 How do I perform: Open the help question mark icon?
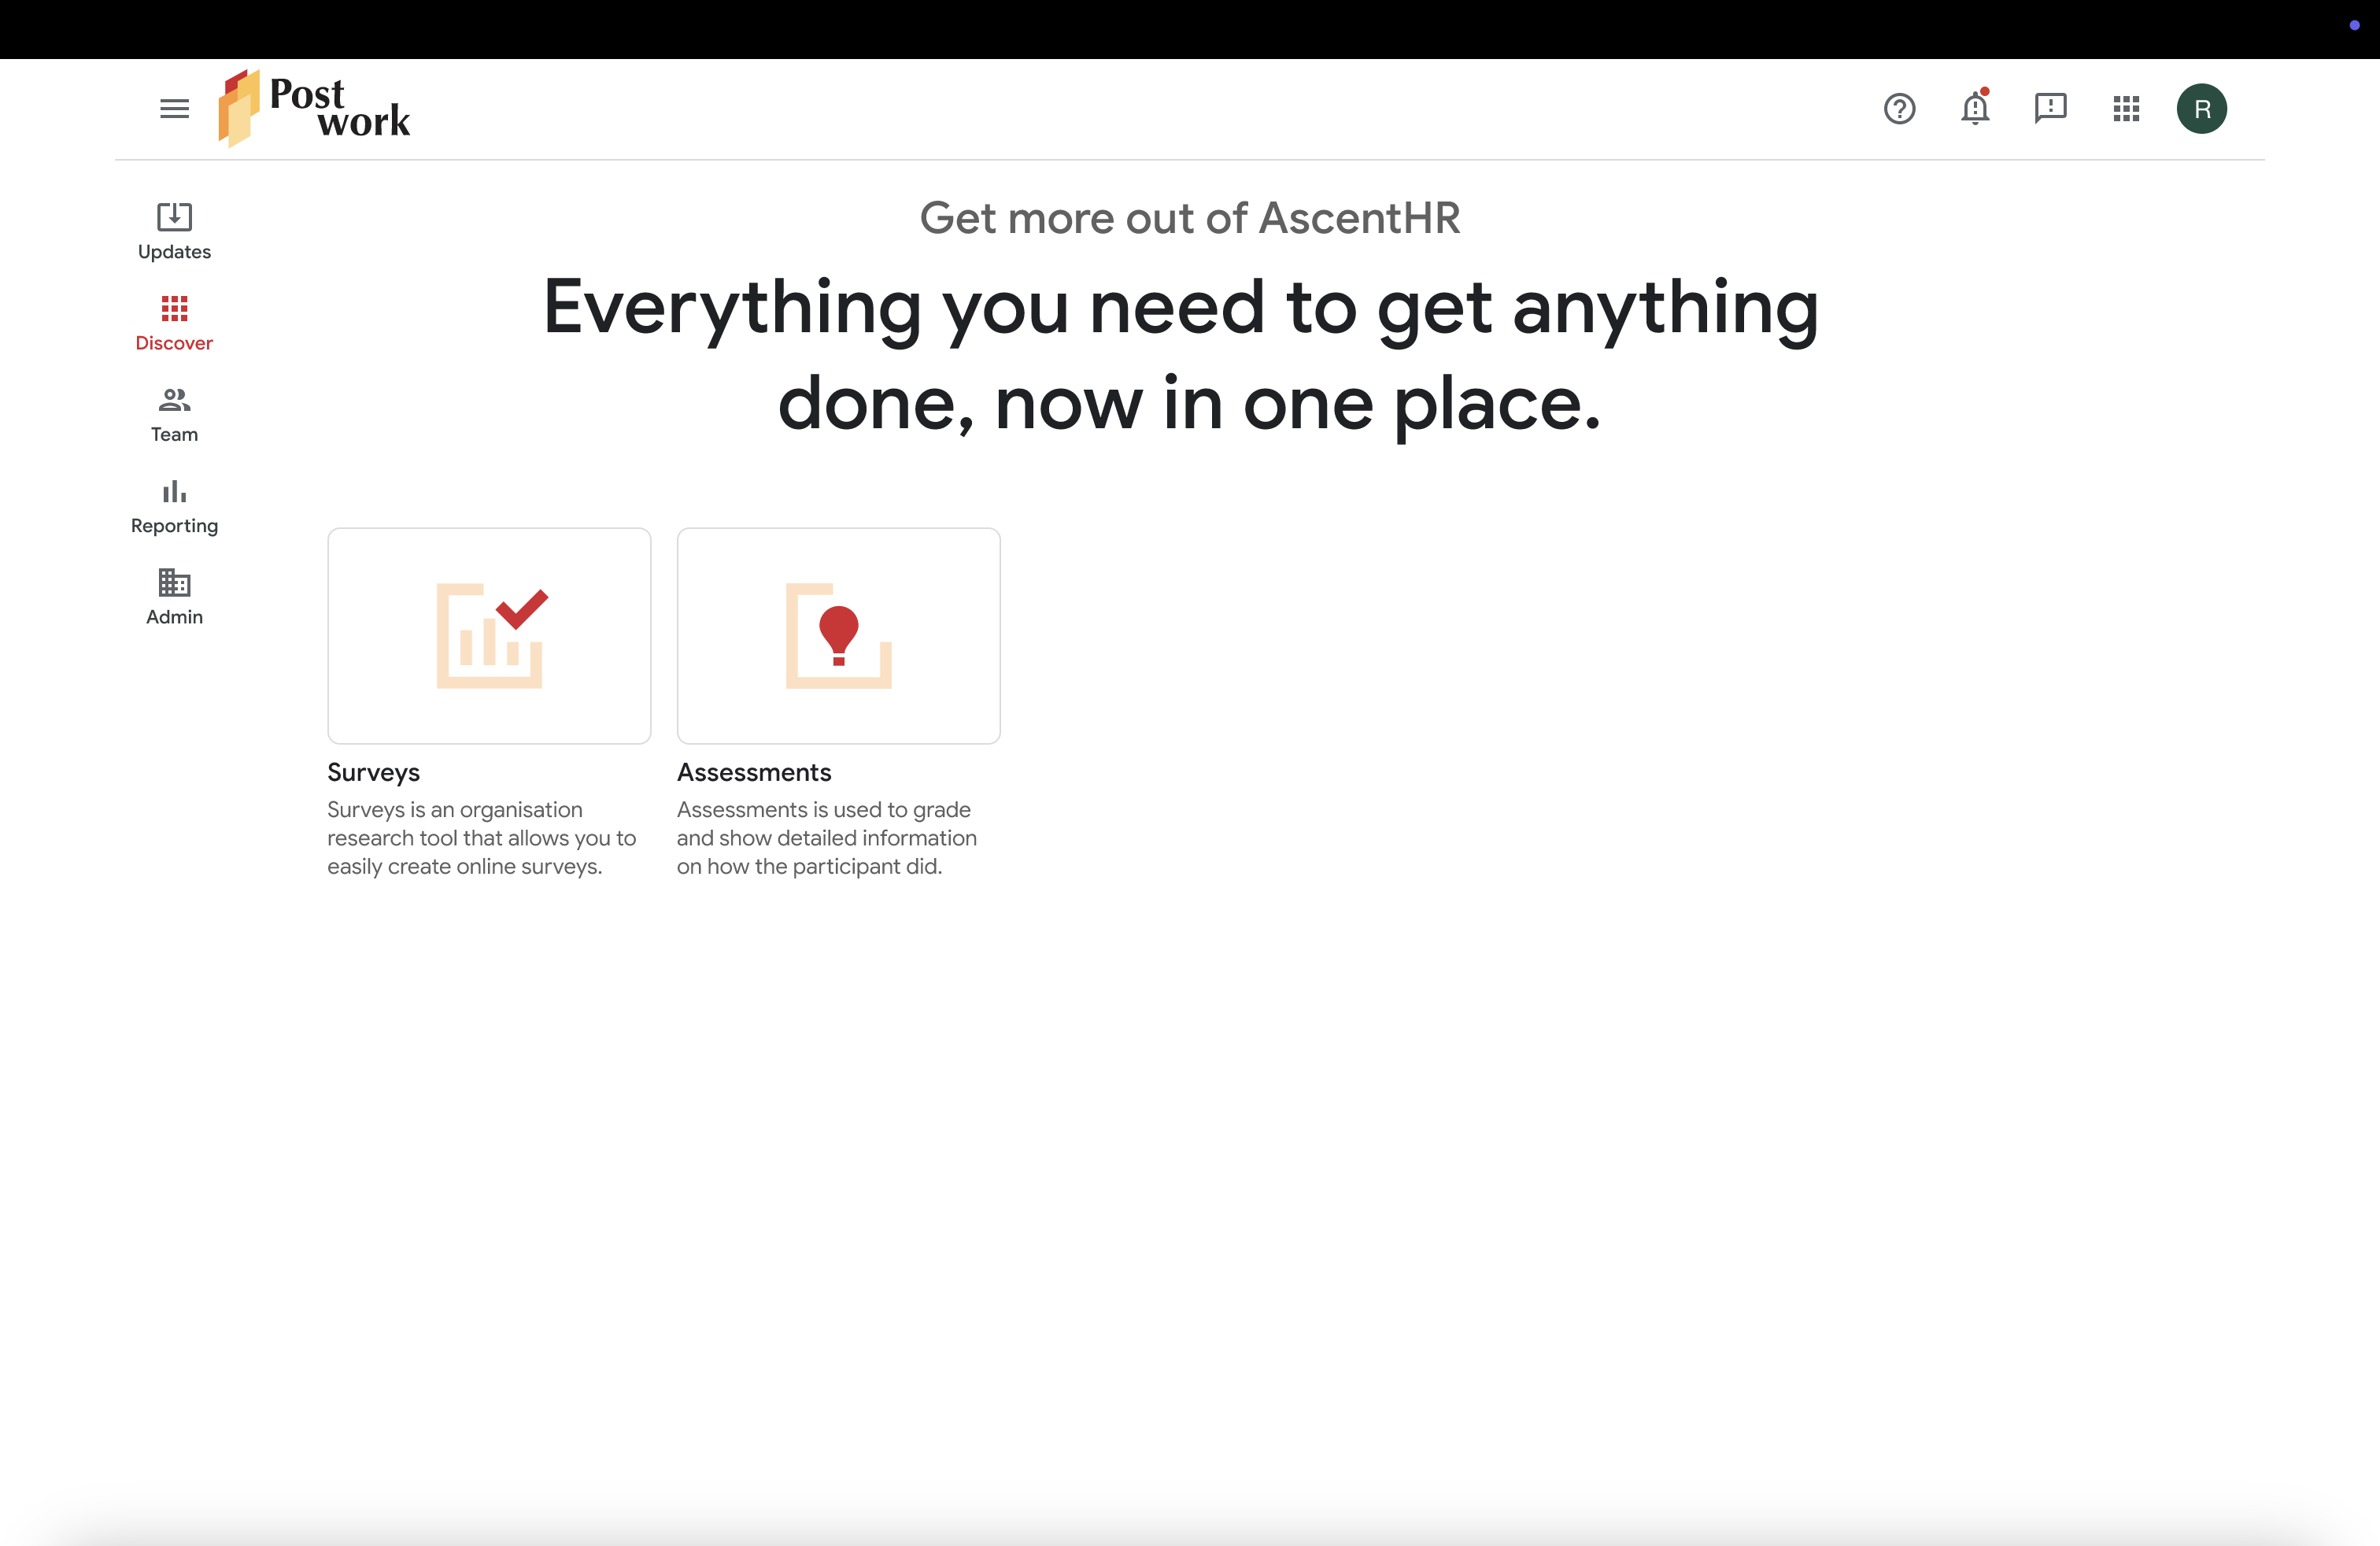tap(1899, 108)
